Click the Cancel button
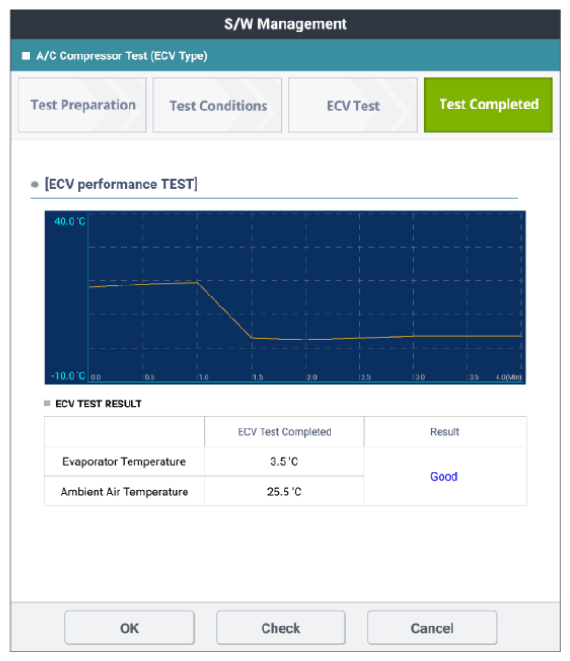Image resolution: width=570 pixels, height=661 pixels. tap(432, 628)
